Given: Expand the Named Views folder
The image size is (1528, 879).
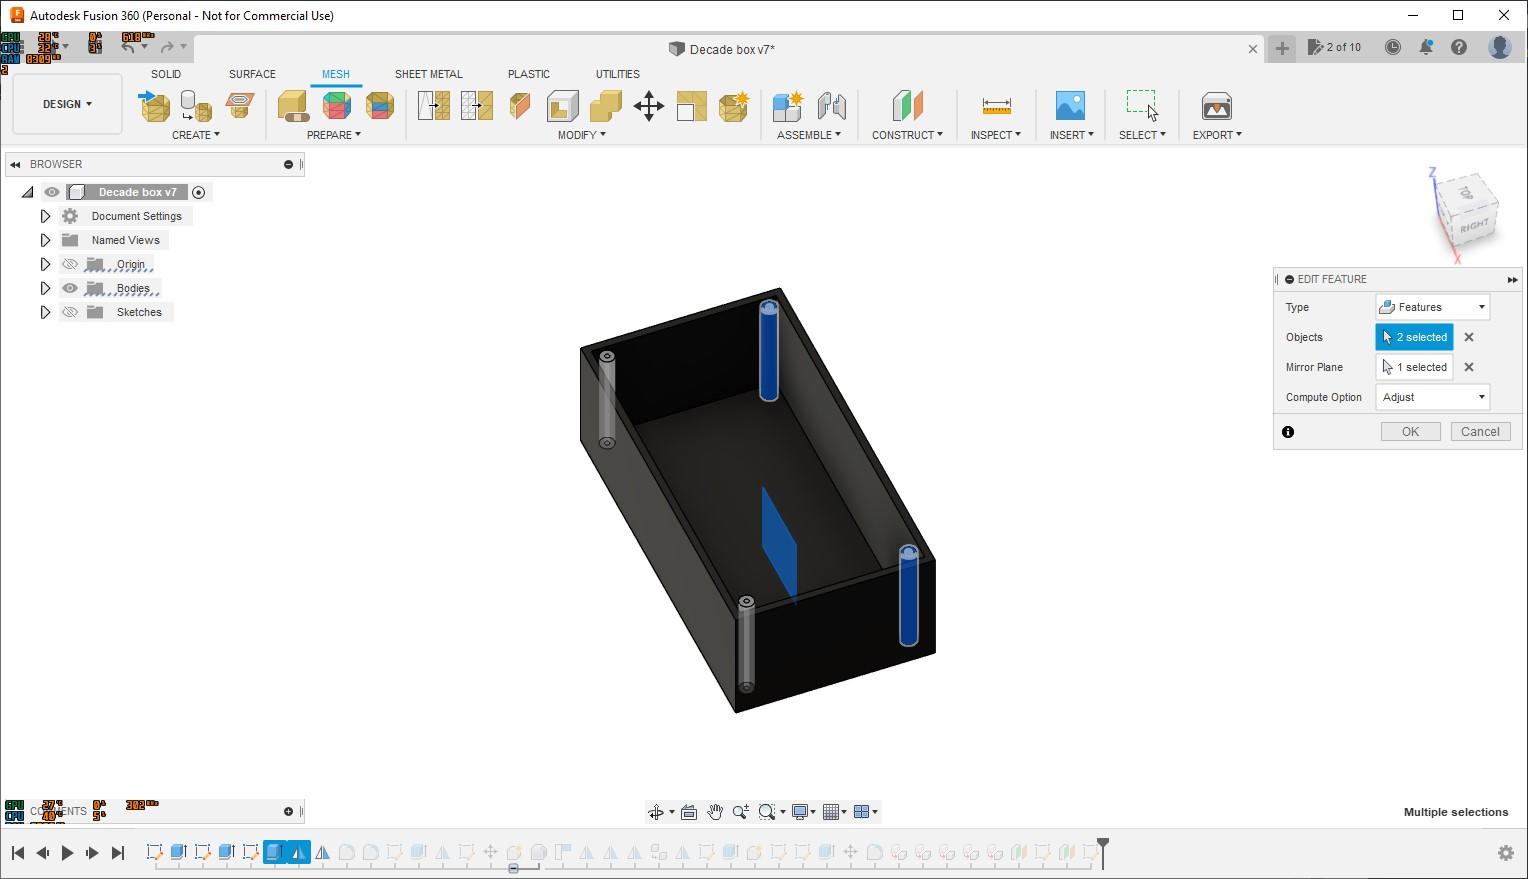Looking at the screenshot, I should tap(45, 240).
